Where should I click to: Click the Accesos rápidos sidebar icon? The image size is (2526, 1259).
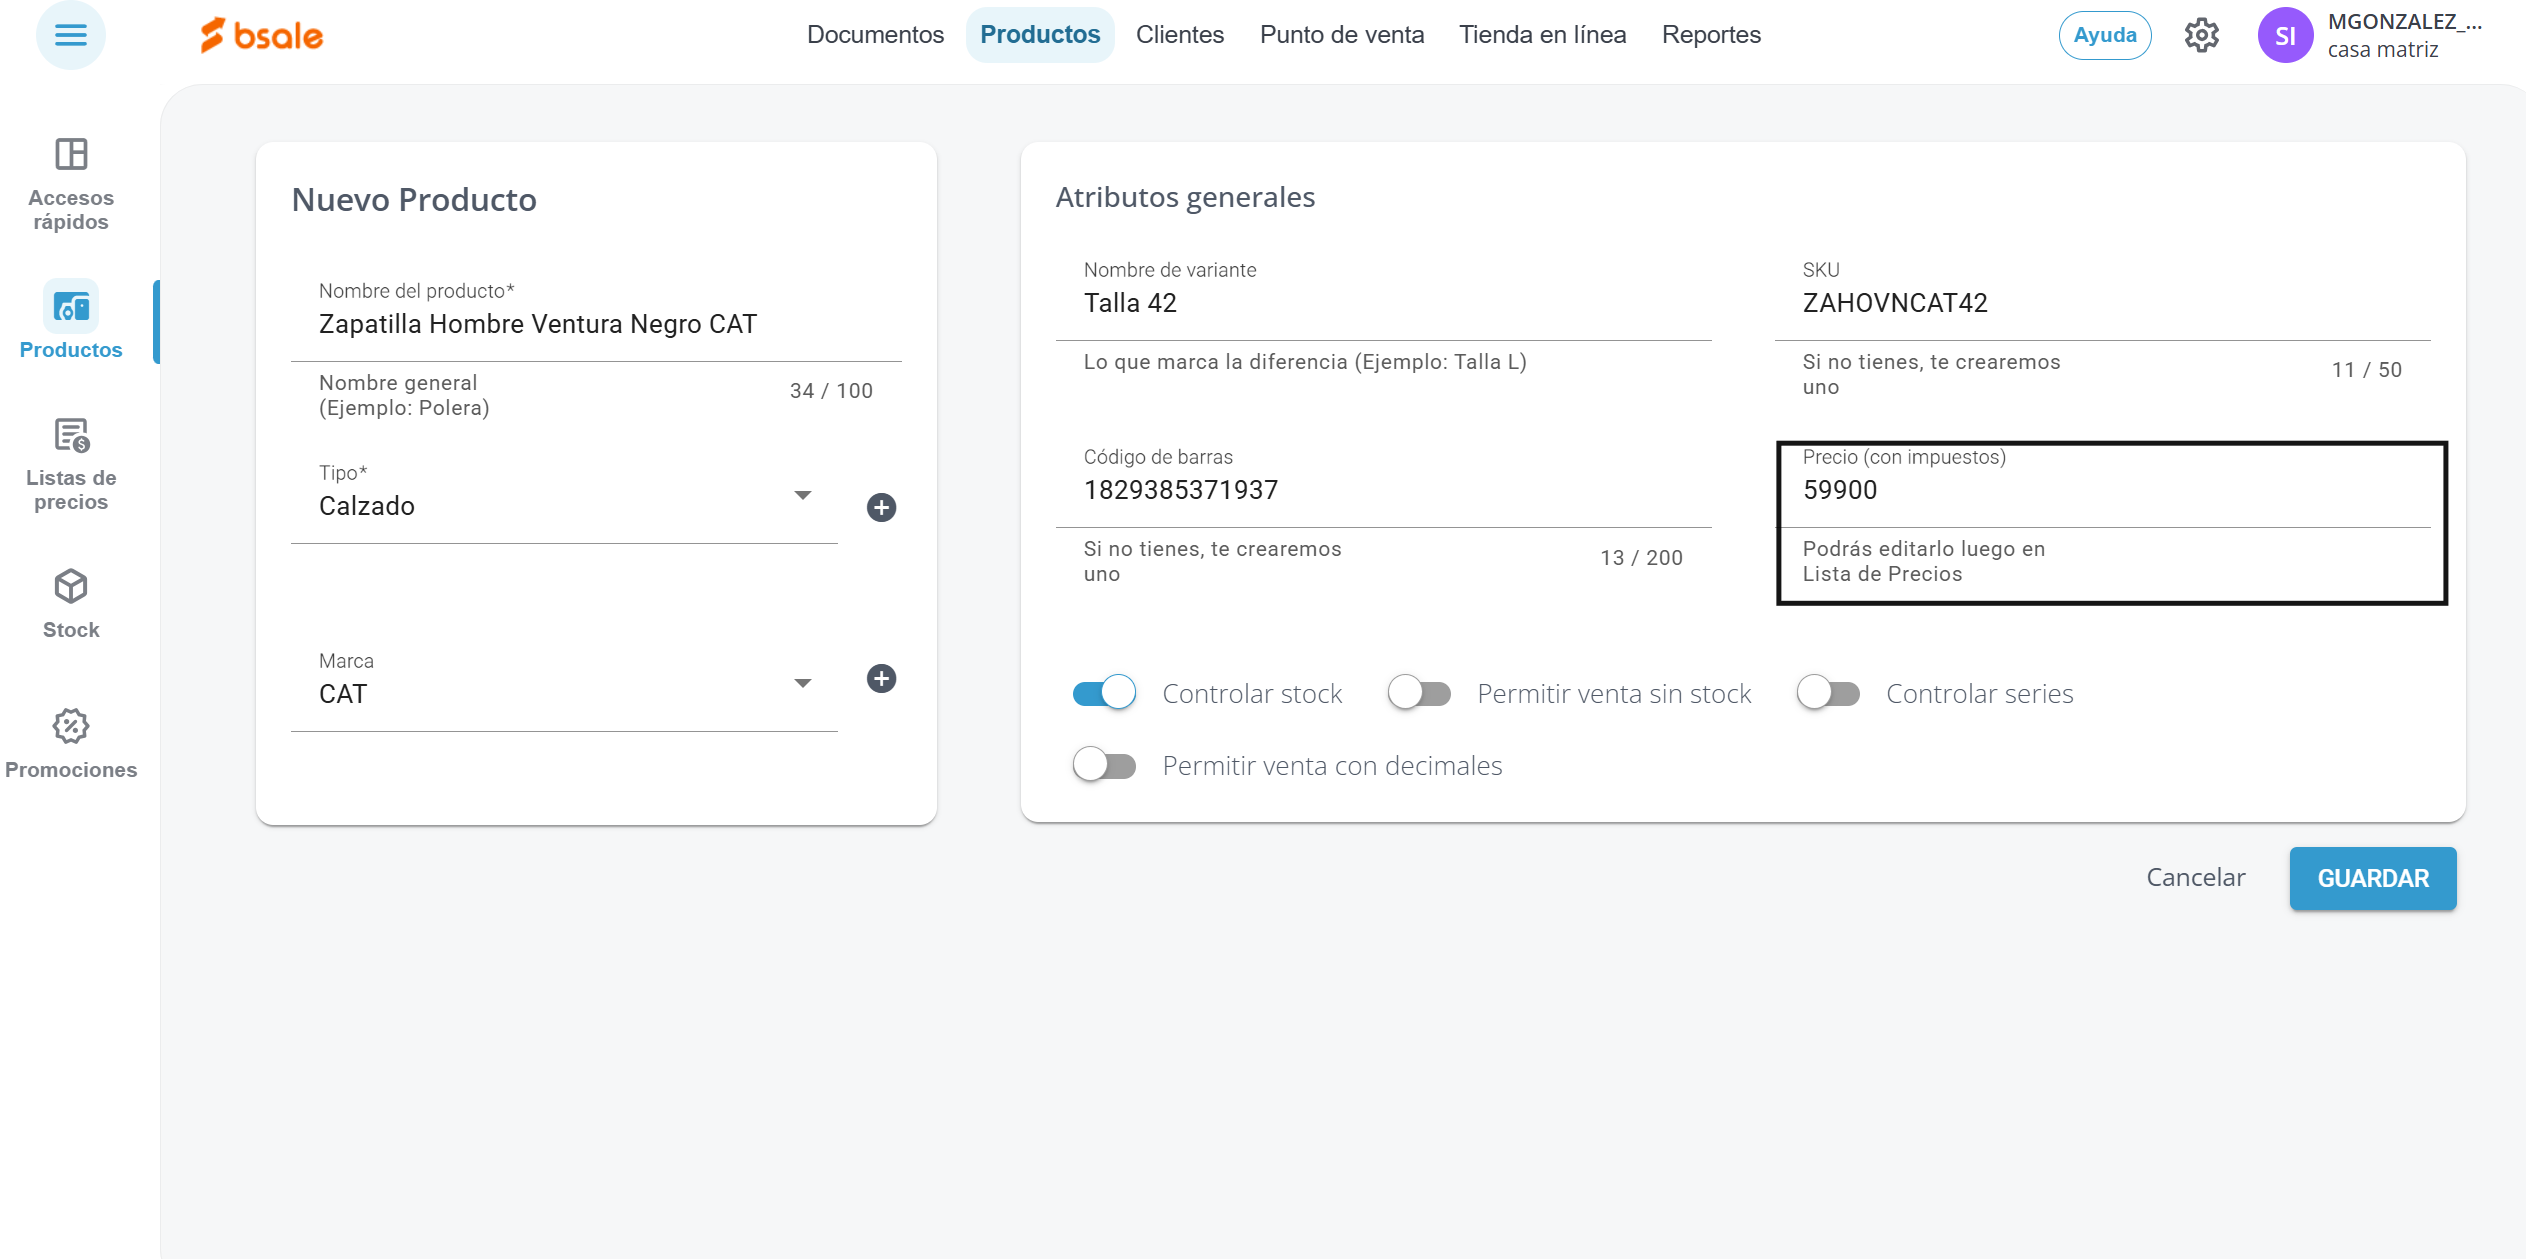(71, 155)
